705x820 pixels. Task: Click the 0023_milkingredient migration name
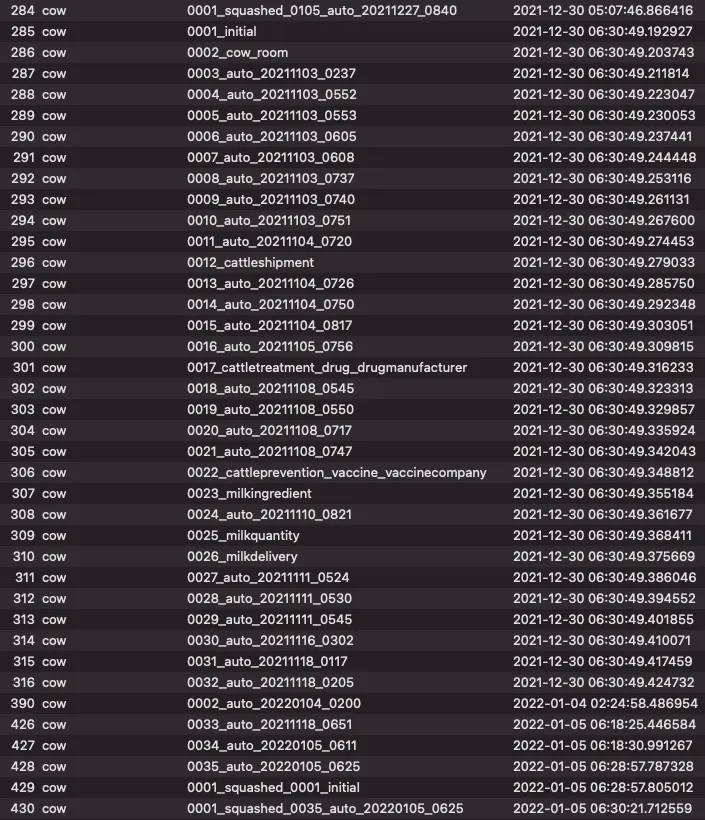tap(249, 493)
